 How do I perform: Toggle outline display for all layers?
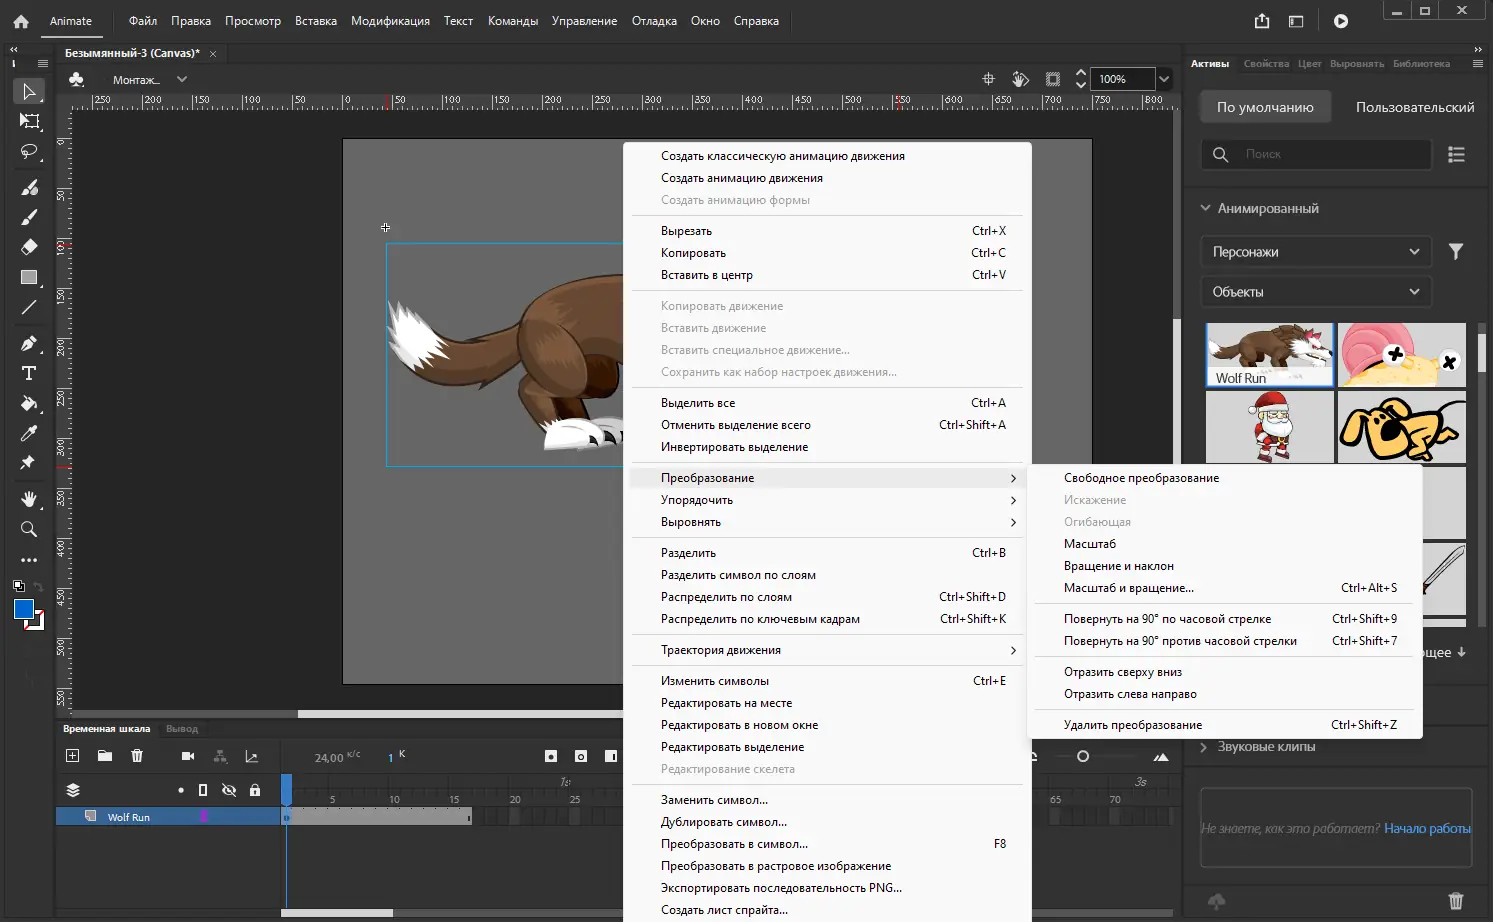pos(203,790)
